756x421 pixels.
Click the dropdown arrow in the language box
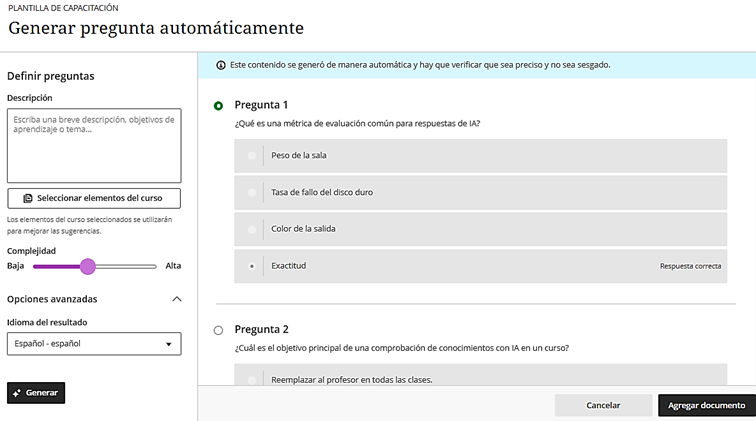[168, 345]
